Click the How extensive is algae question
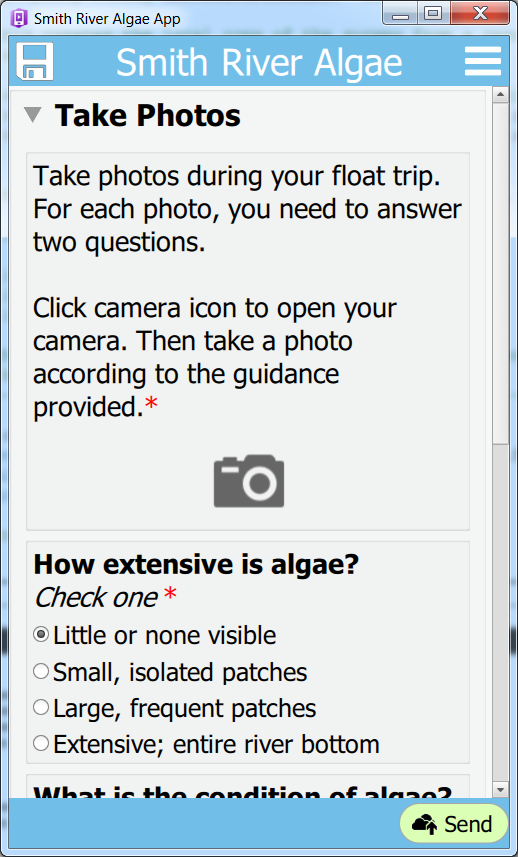The image size is (518, 857). click(196, 565)
